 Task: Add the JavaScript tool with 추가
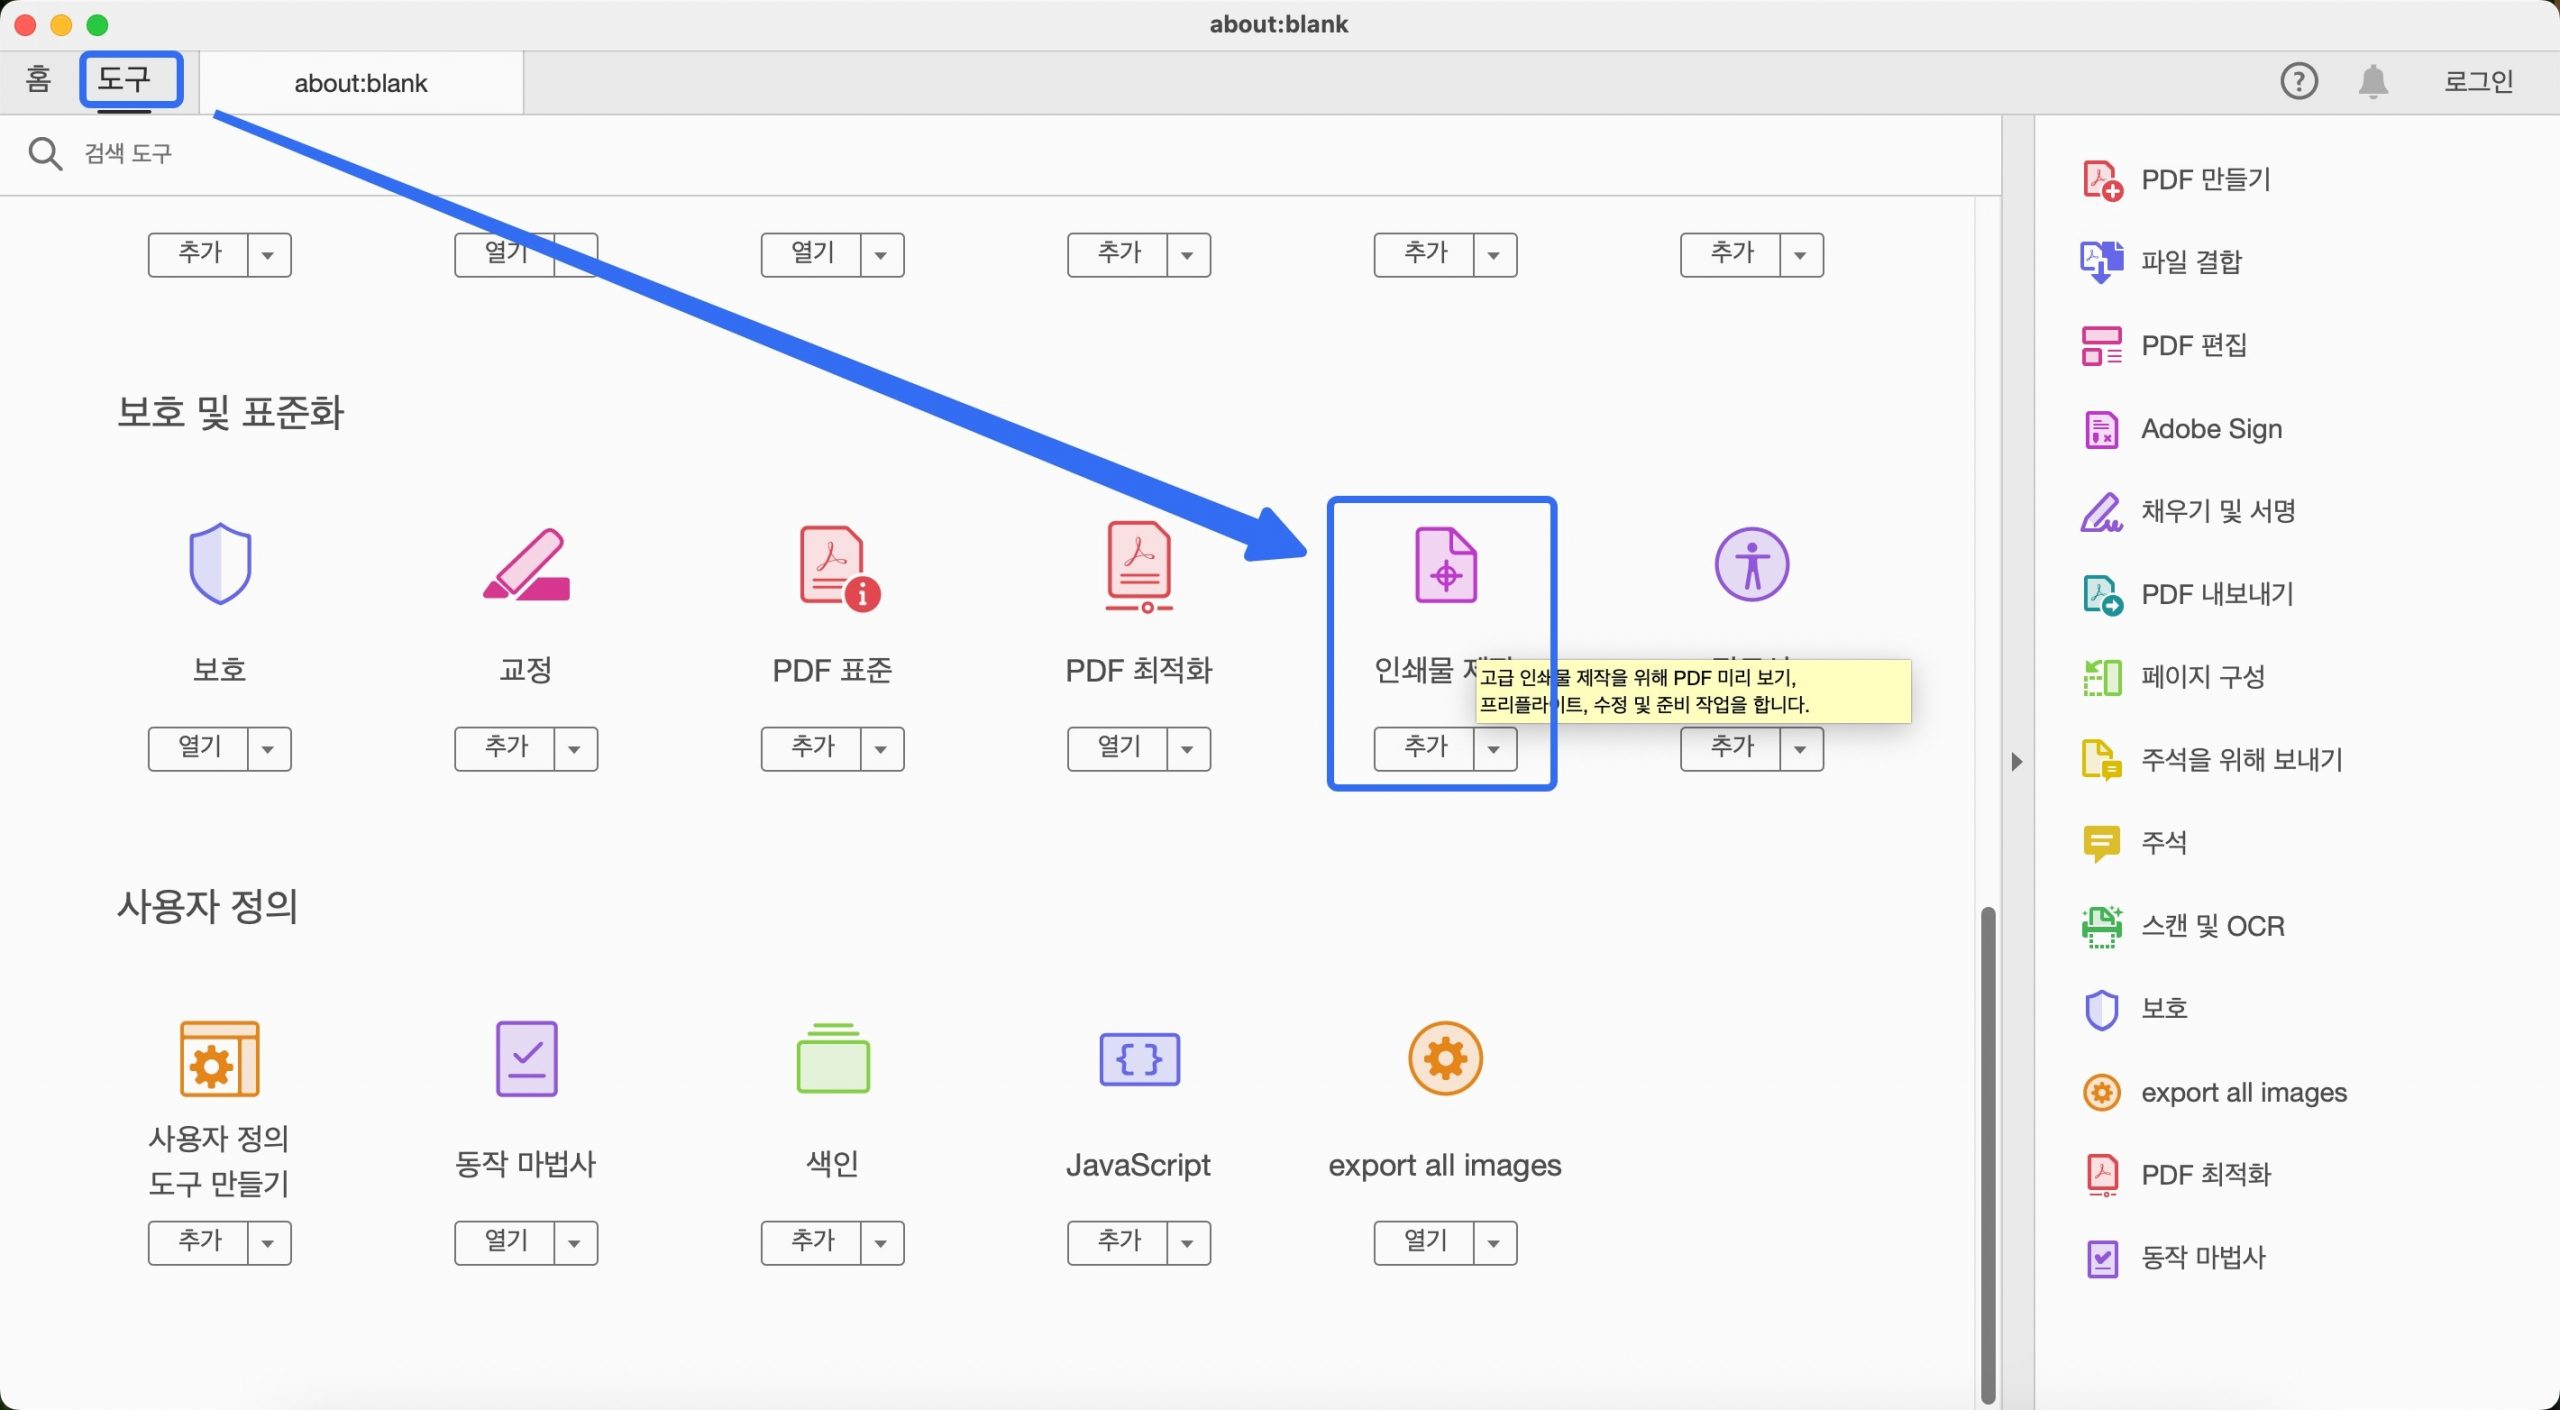pyautogui.click(x=1118, y=1242)
